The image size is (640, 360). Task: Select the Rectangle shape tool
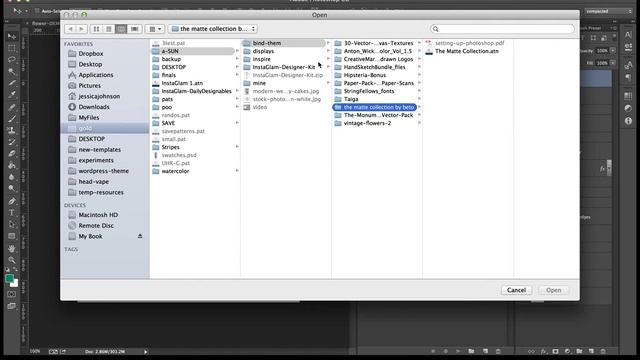[x=12, y=236]
